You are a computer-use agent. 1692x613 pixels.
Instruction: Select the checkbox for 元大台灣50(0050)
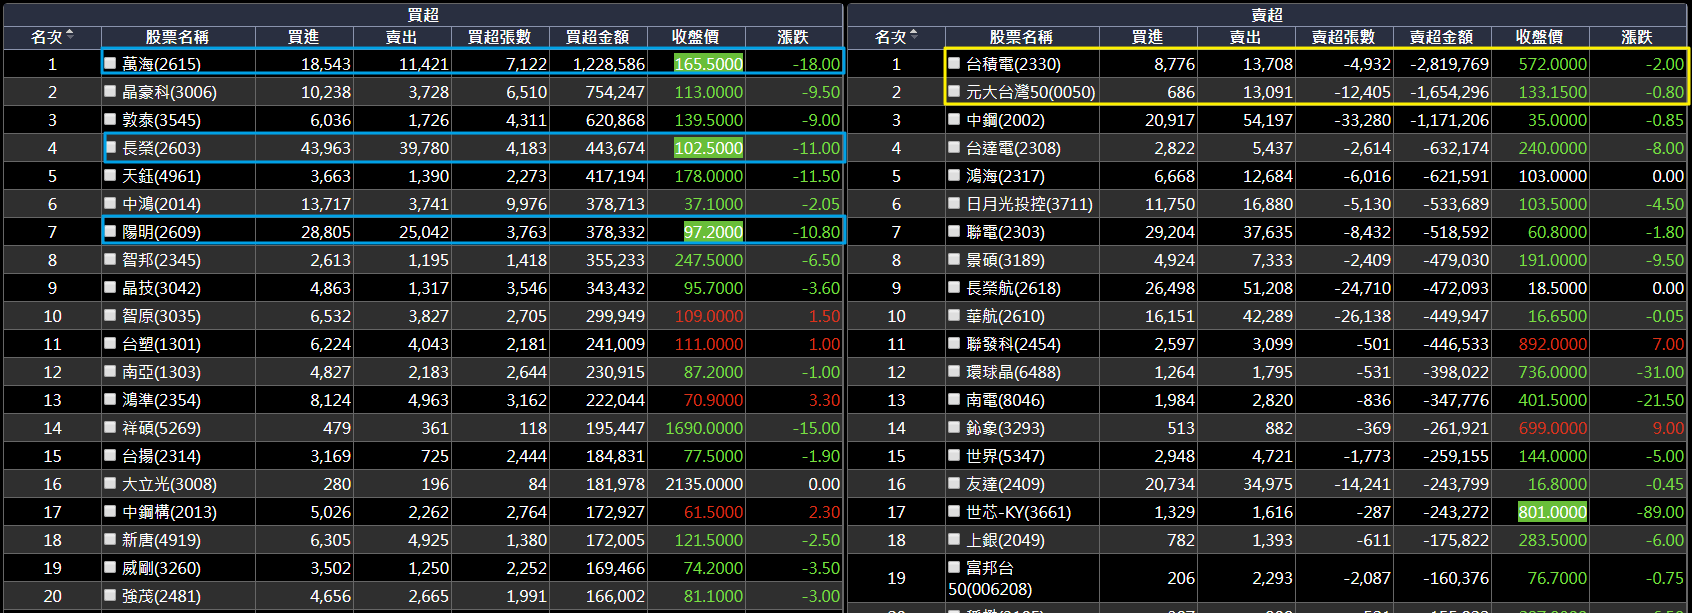(x=955, y=91)
